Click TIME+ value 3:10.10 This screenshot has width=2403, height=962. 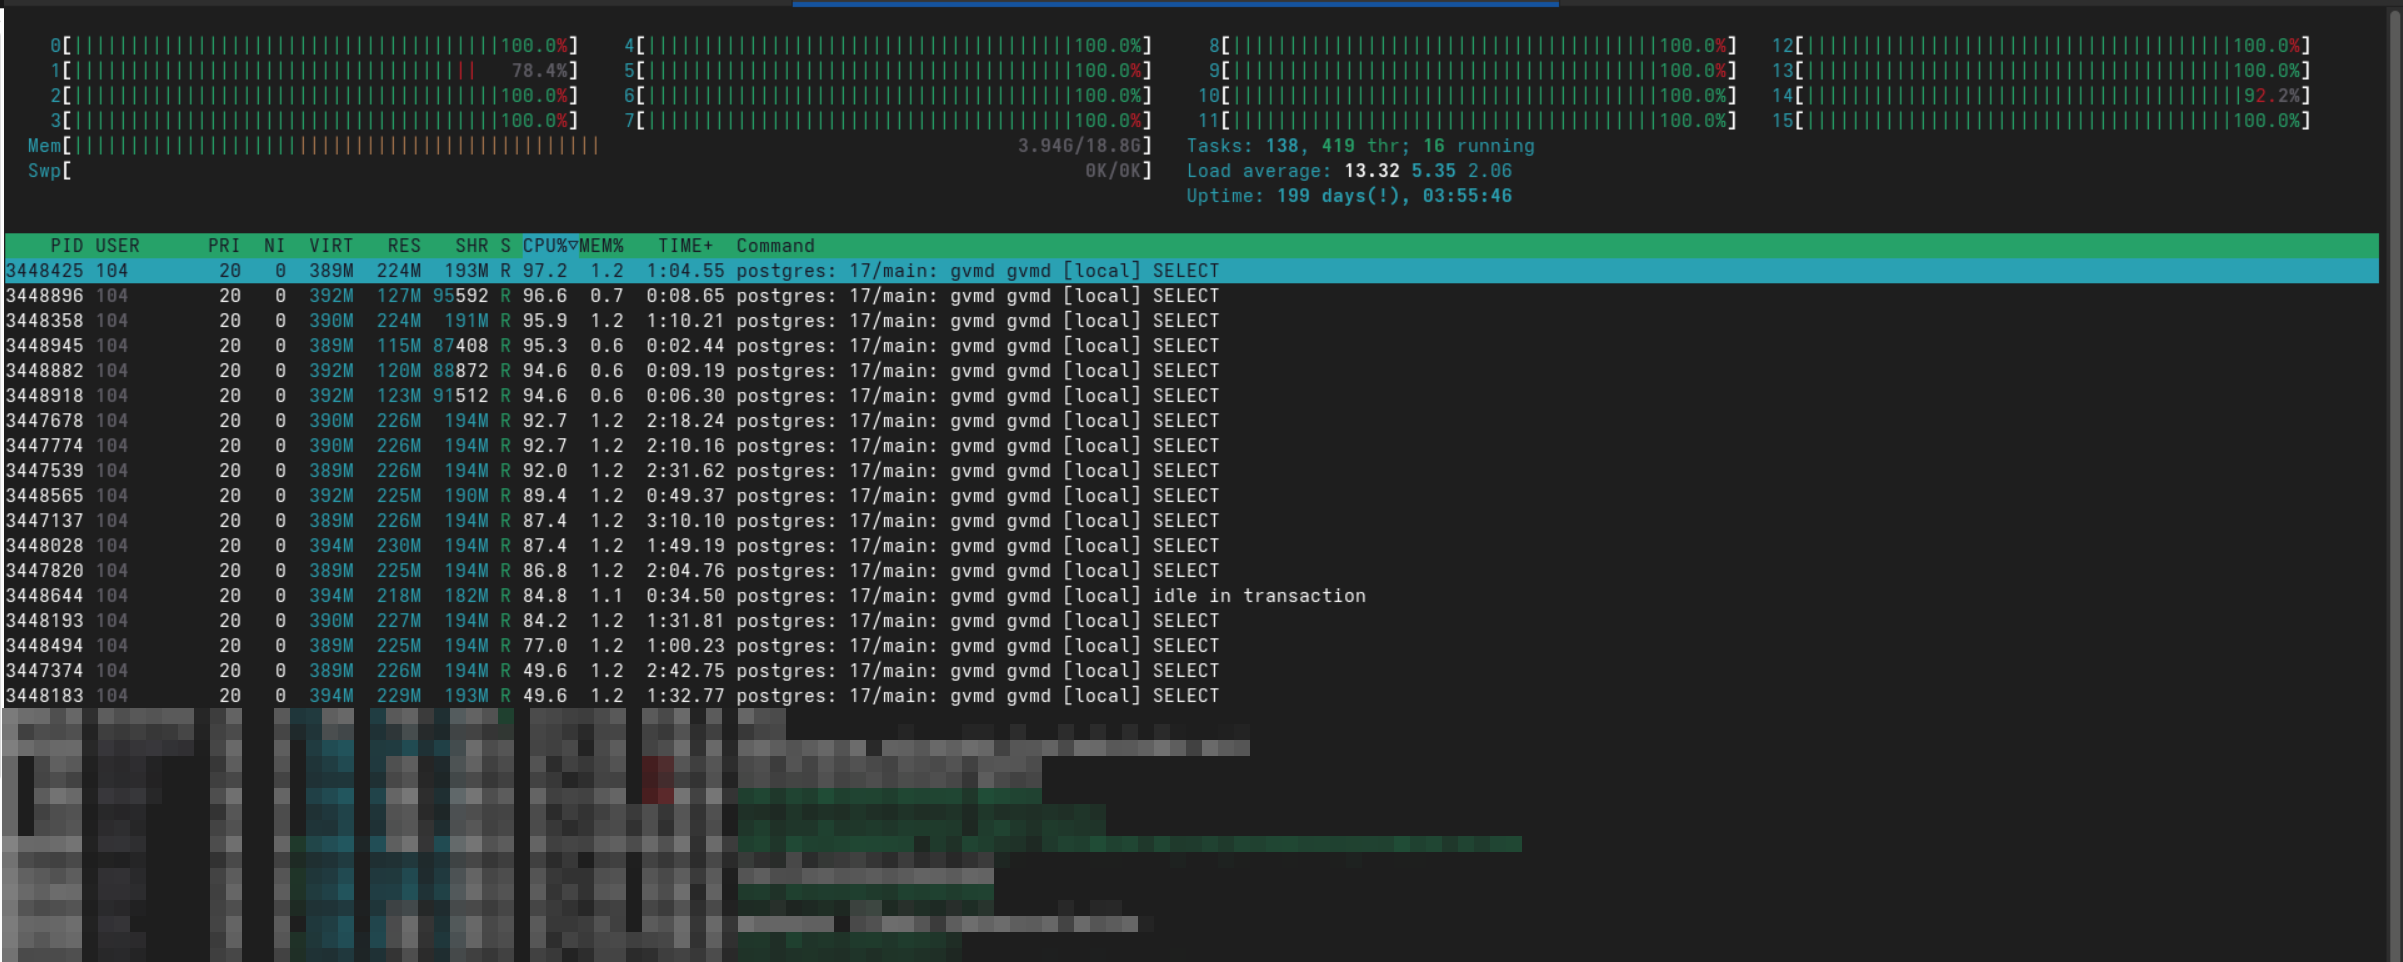[x=685, y=521]
